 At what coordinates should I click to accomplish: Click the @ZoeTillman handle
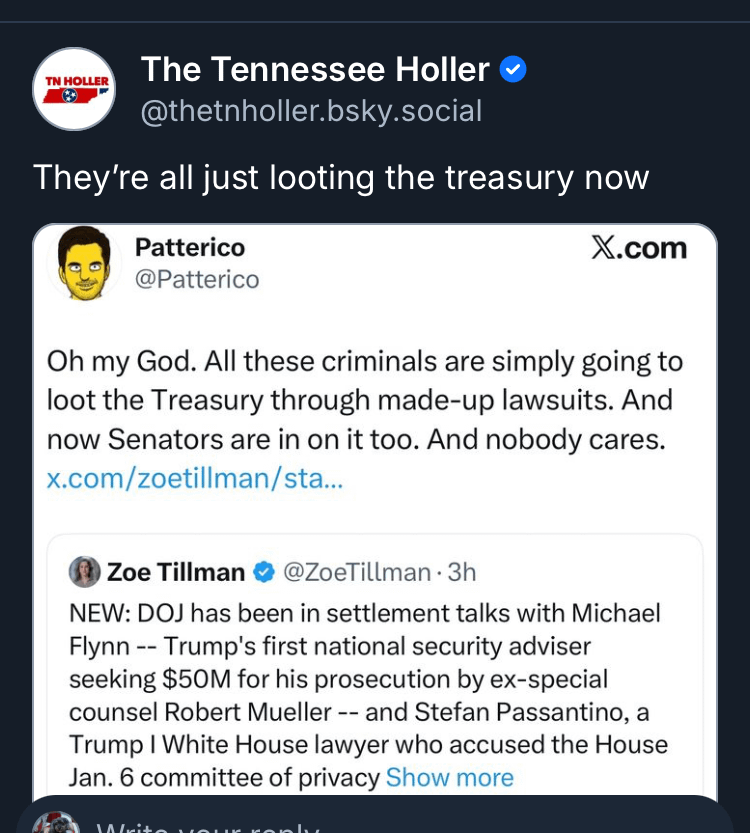pos(357,572)
